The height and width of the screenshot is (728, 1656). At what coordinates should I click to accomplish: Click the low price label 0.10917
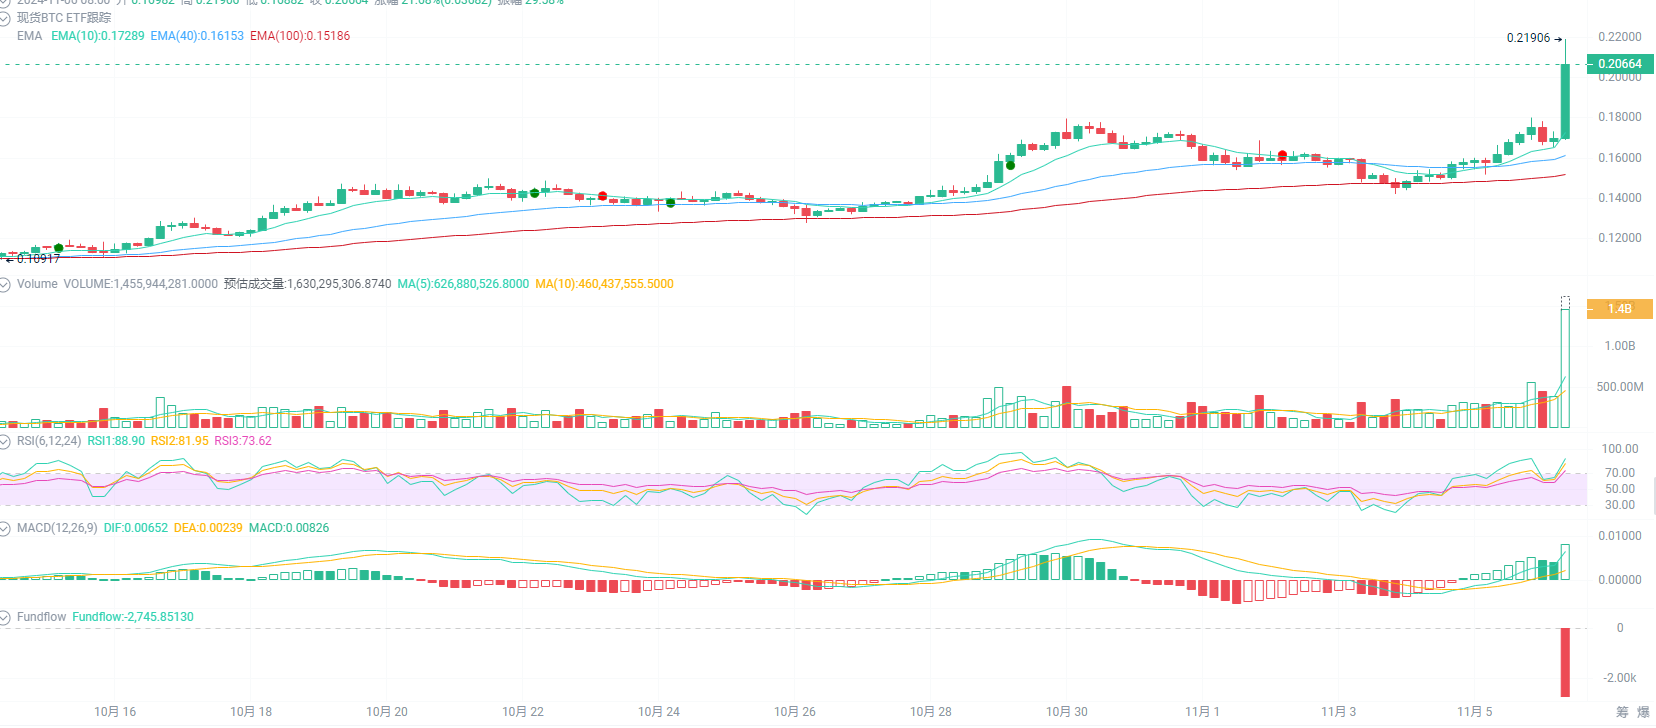(x=38, y=259)
